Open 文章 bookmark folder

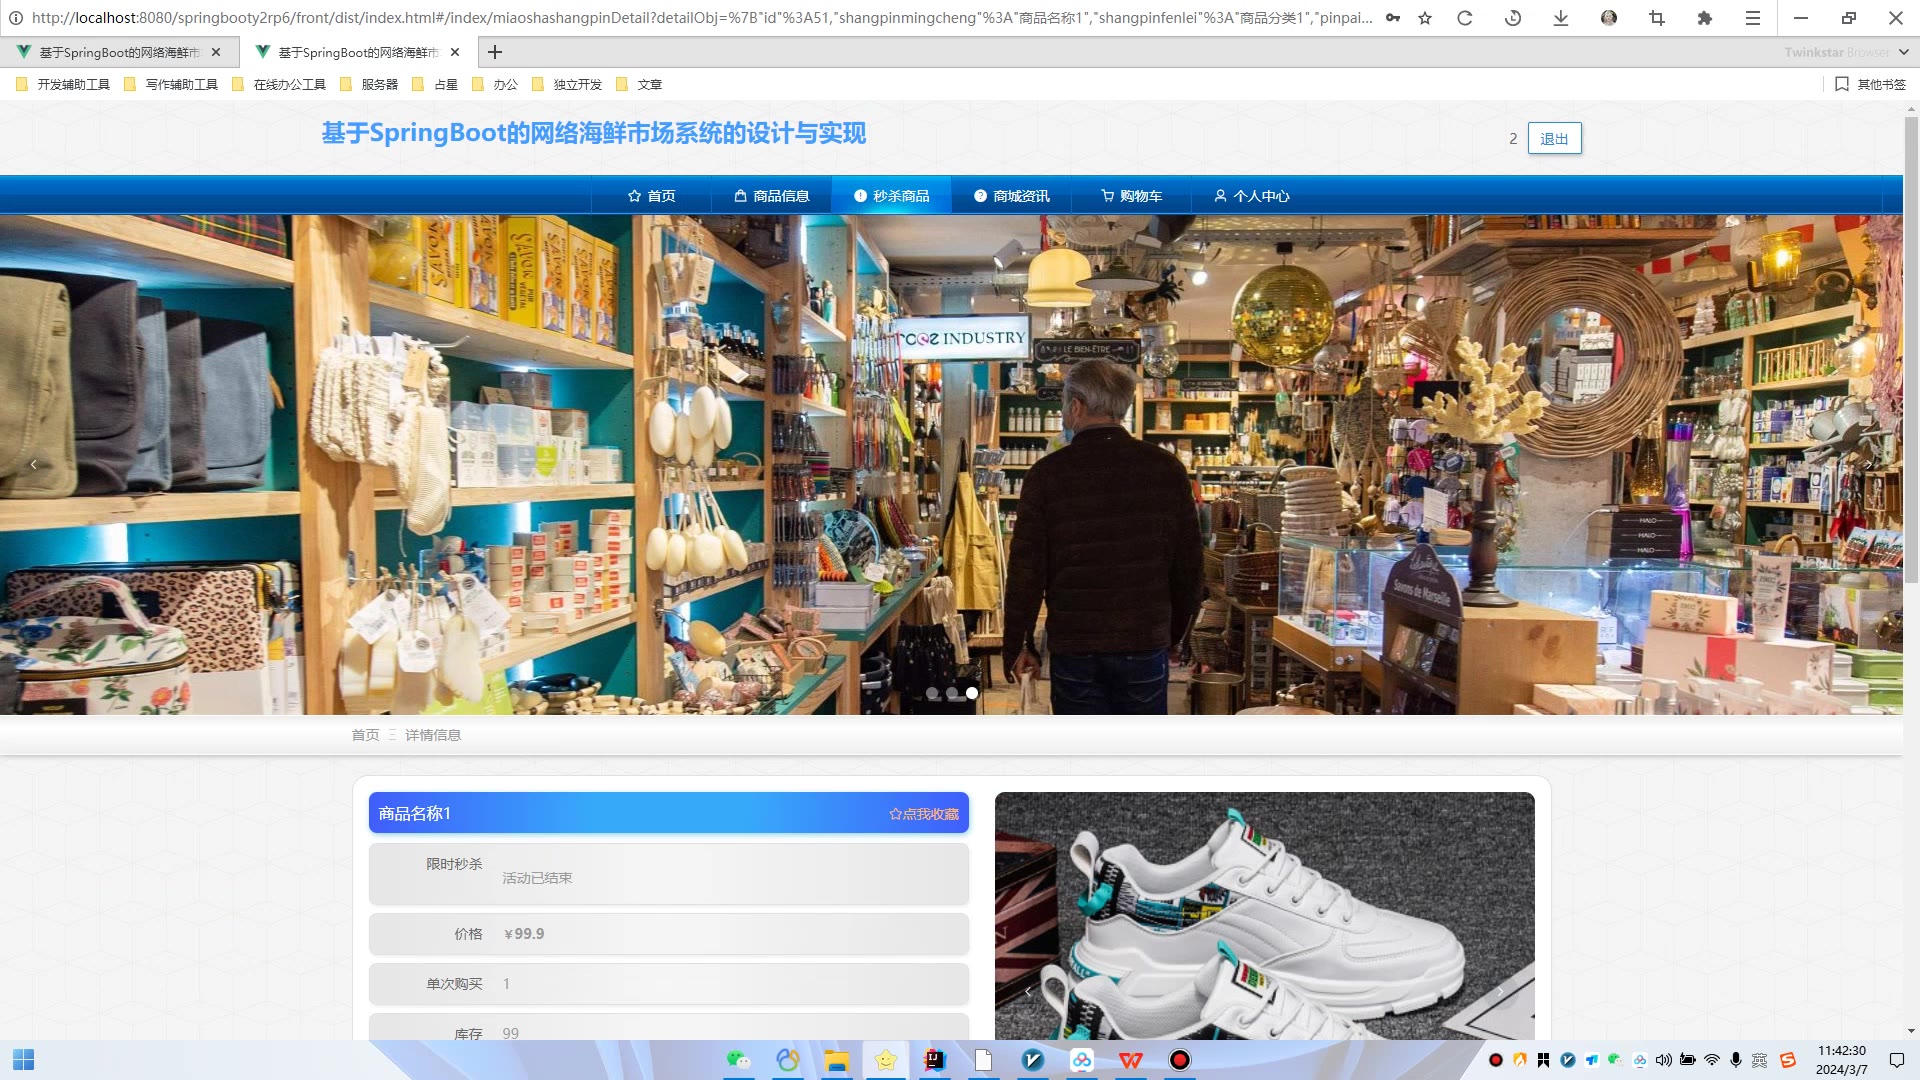pyautogui.click(x=639, y=85)
